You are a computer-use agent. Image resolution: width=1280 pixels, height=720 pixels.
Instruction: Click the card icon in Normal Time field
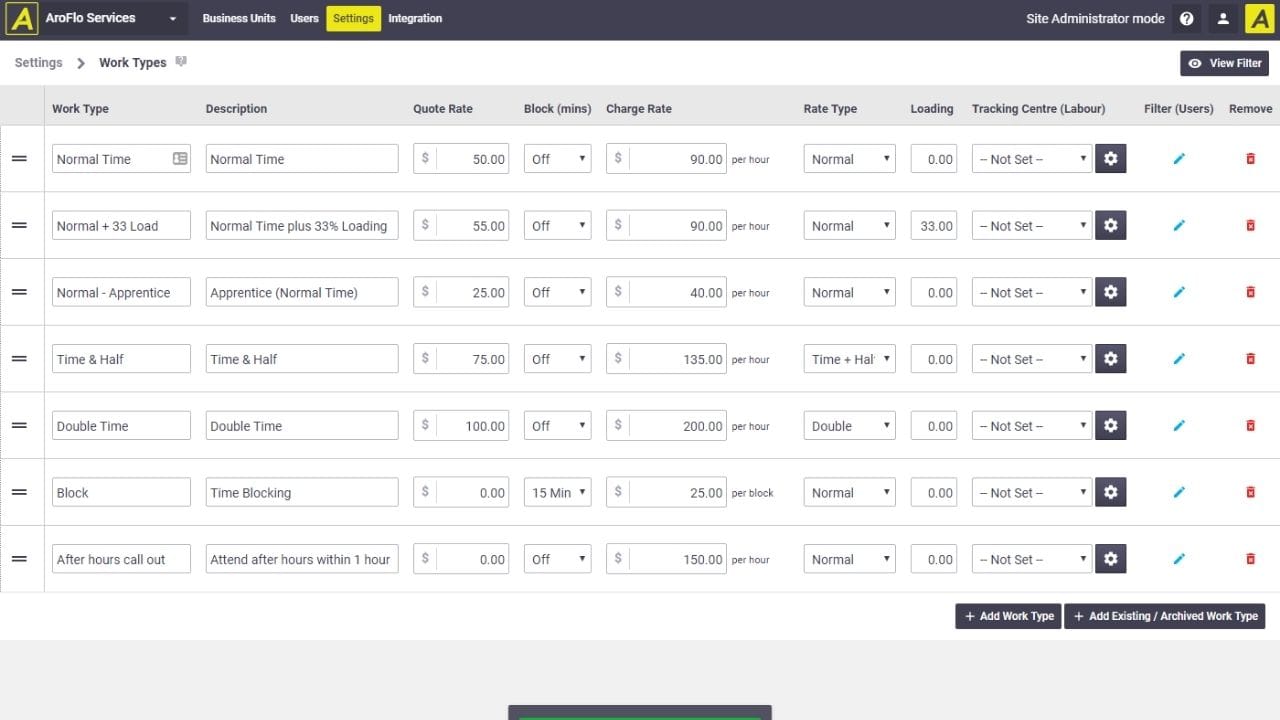(x=180, y=159)
